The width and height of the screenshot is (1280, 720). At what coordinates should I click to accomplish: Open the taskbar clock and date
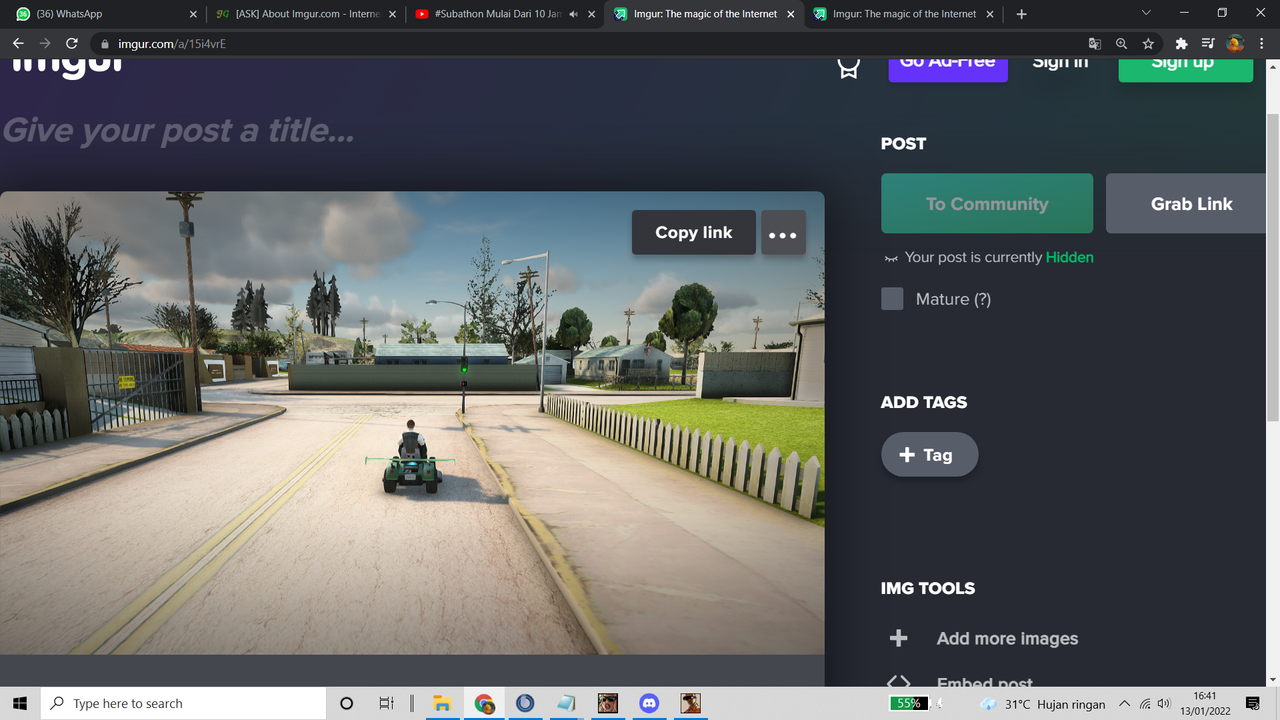1205,703
